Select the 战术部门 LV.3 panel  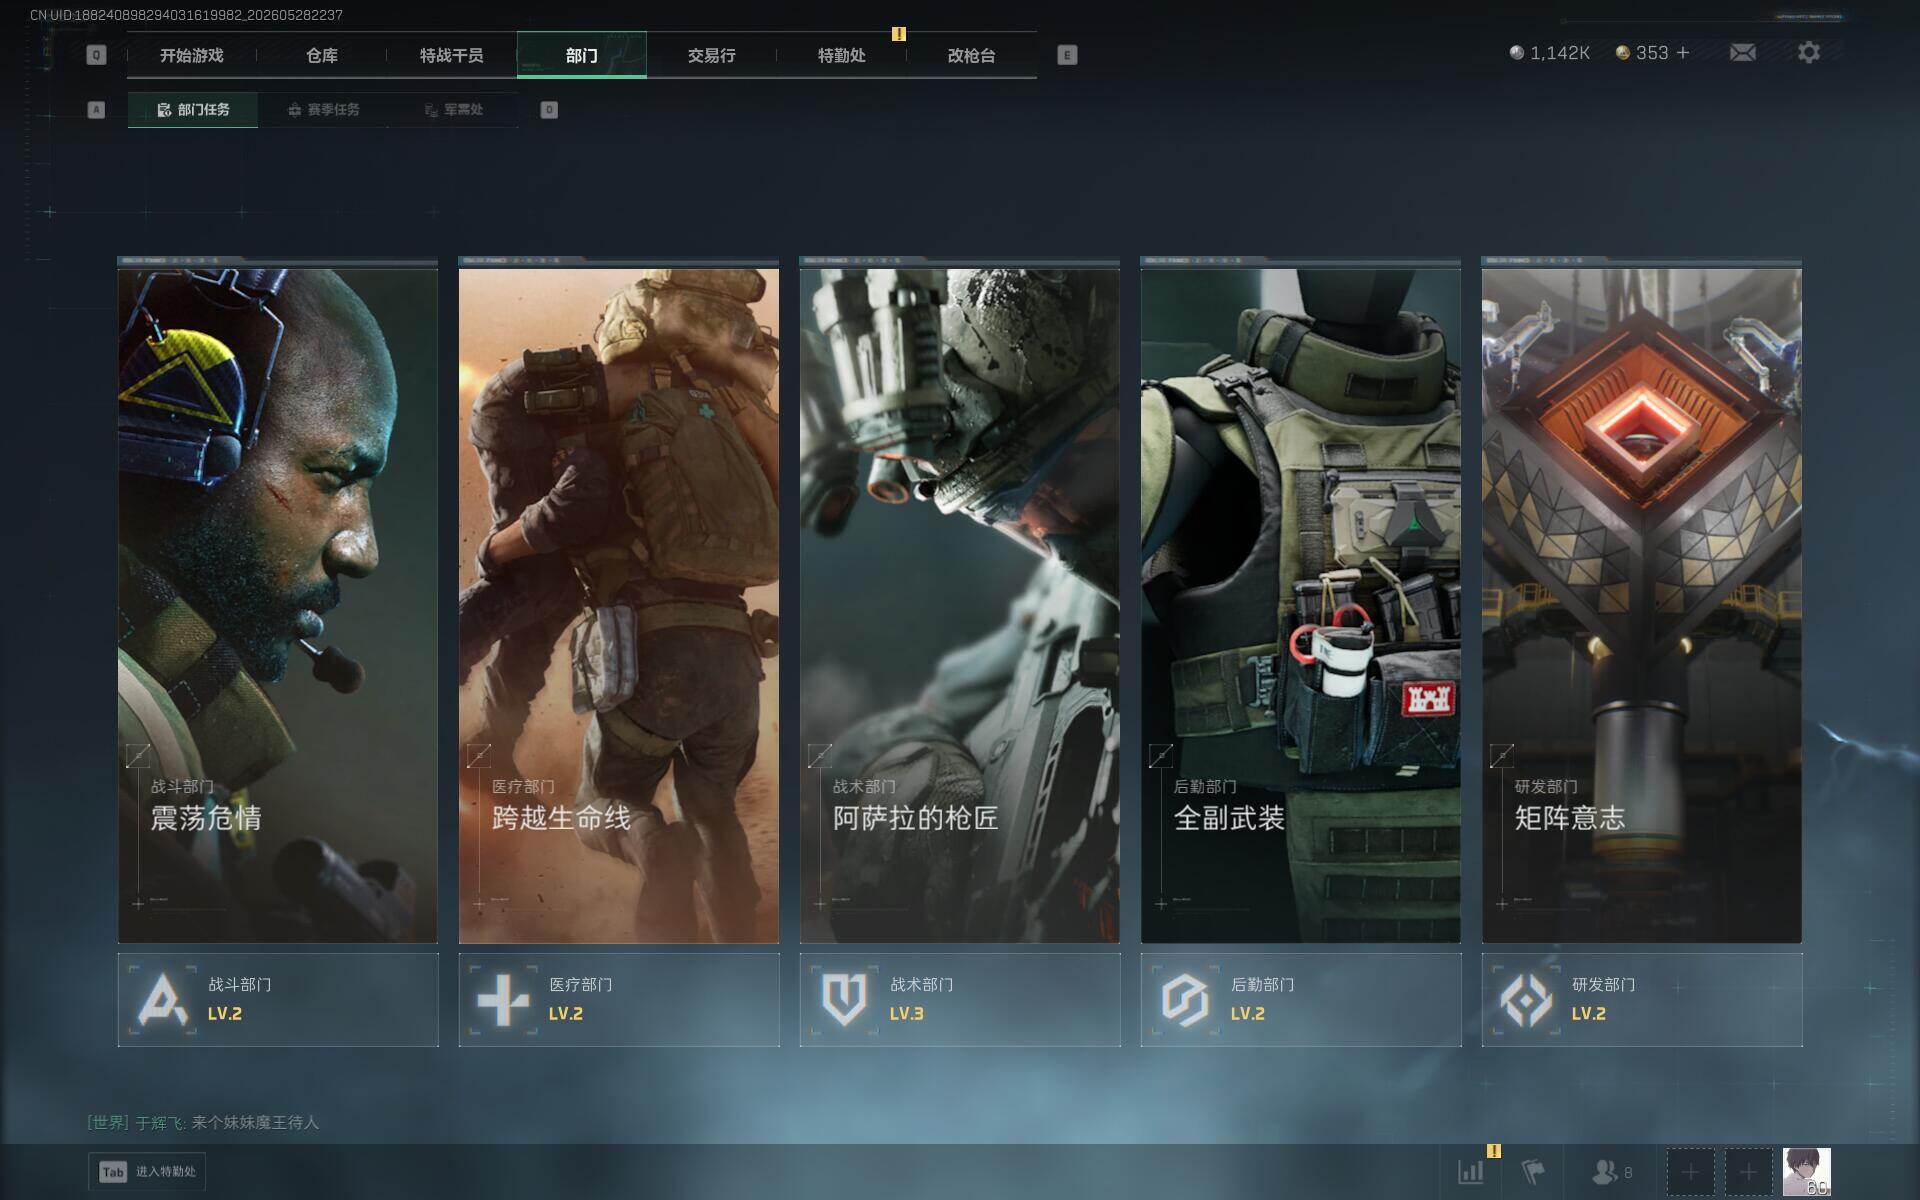960,1000
